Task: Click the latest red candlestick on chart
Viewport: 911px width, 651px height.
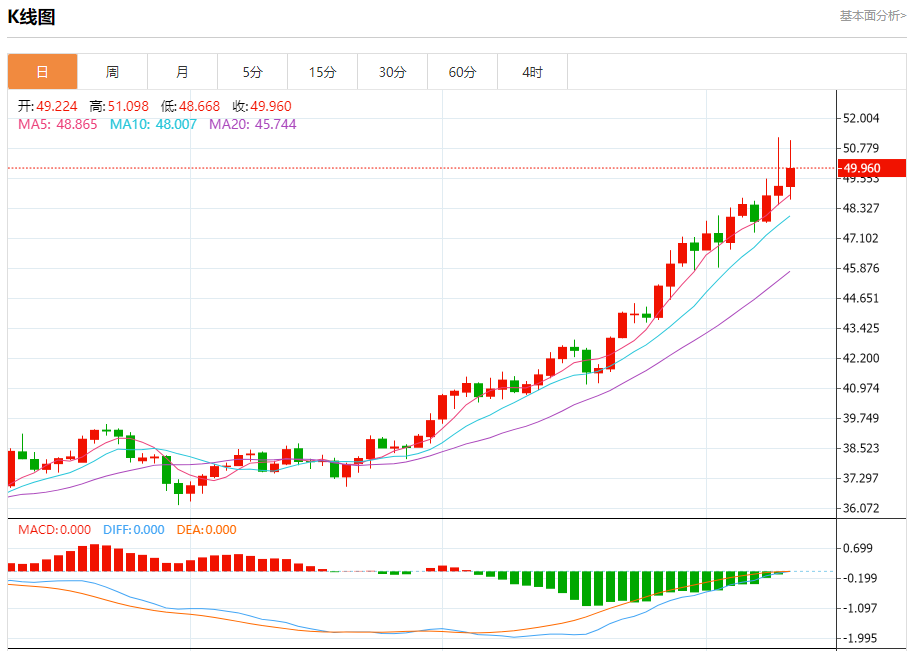Action: pos(790,177)
